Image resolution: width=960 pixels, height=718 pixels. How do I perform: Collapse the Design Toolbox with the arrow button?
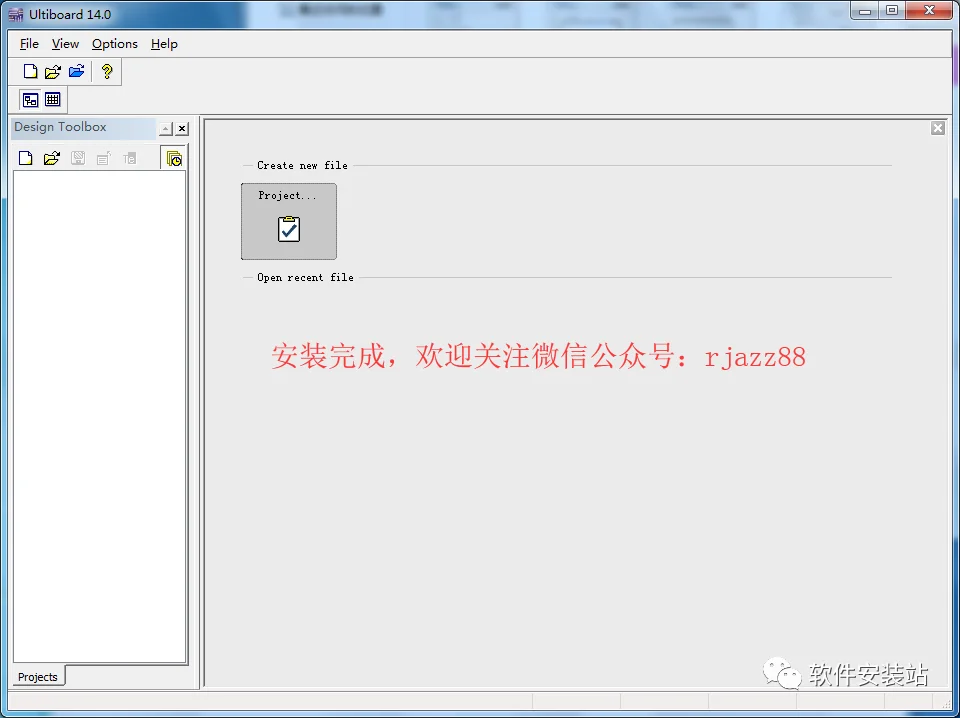click(x=166, y=129)
